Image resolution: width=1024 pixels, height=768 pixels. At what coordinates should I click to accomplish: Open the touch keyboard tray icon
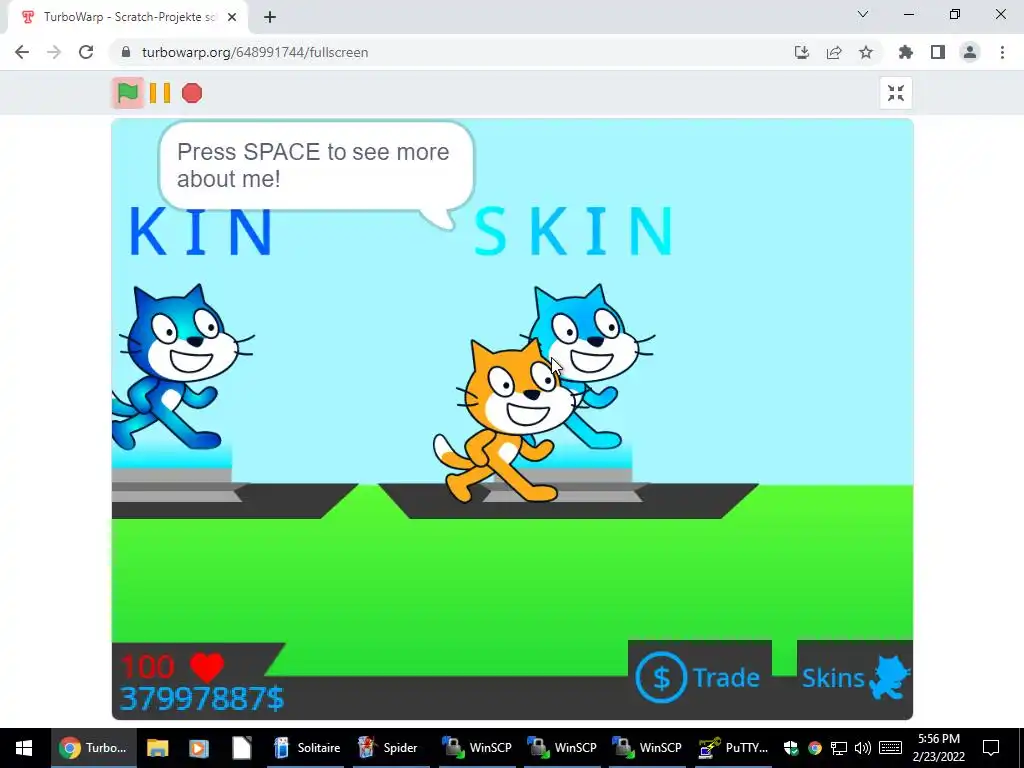tap(891, 748)
